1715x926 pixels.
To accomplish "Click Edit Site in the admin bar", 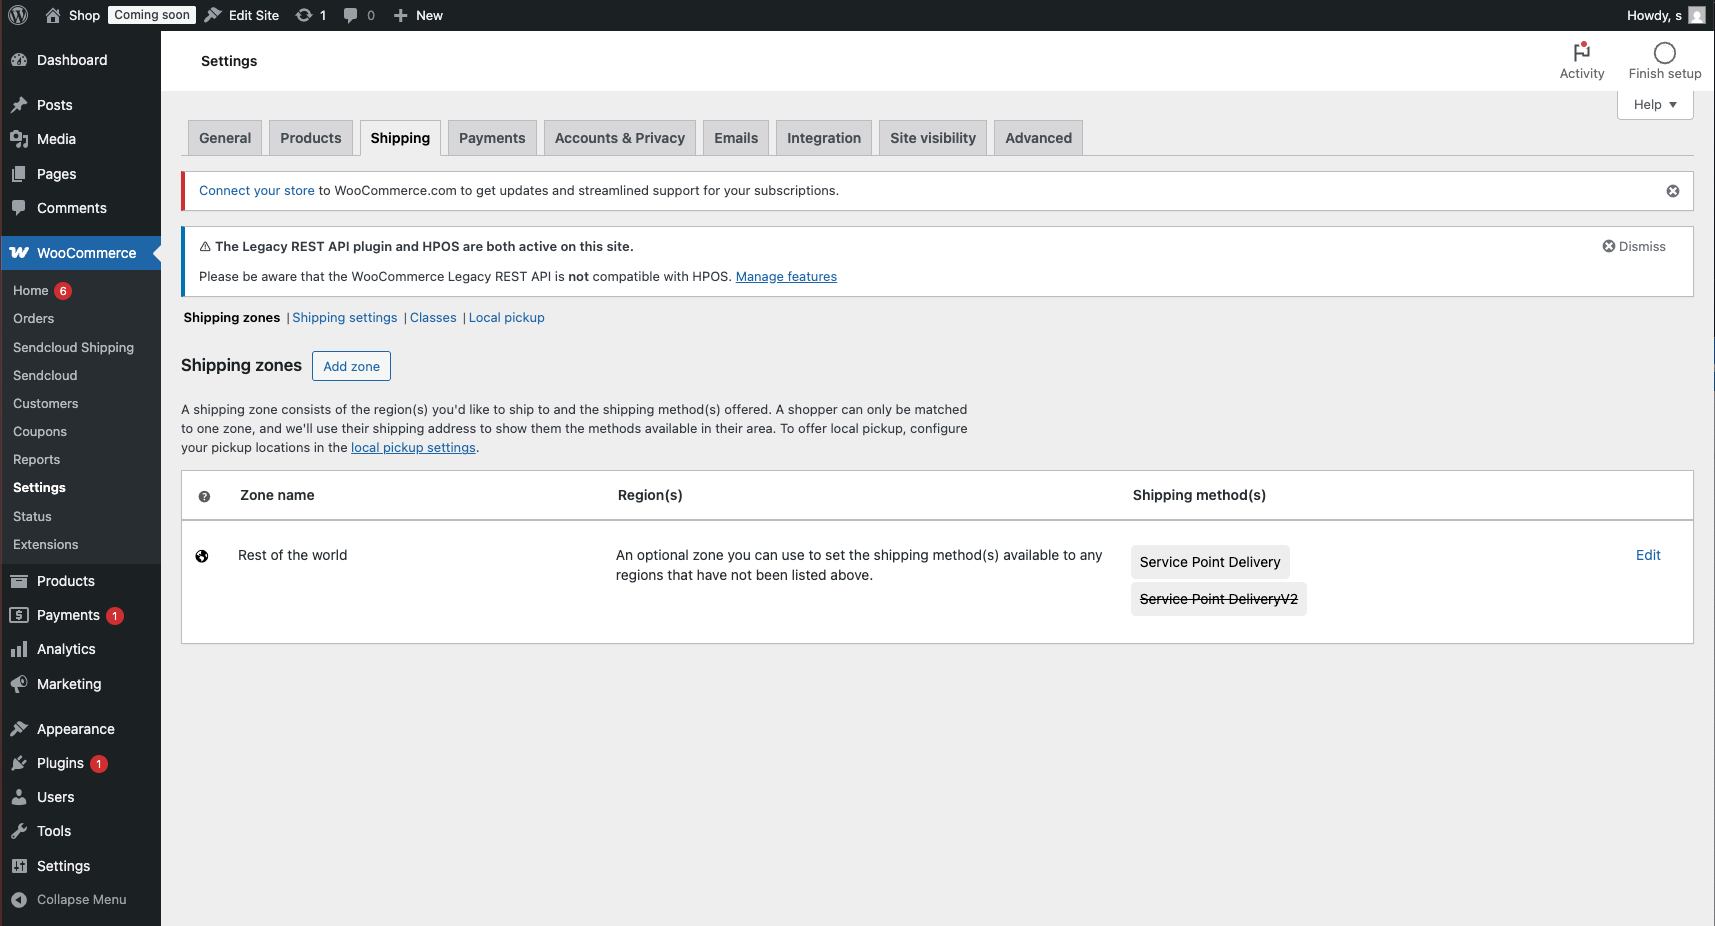I will click(243, 15).
